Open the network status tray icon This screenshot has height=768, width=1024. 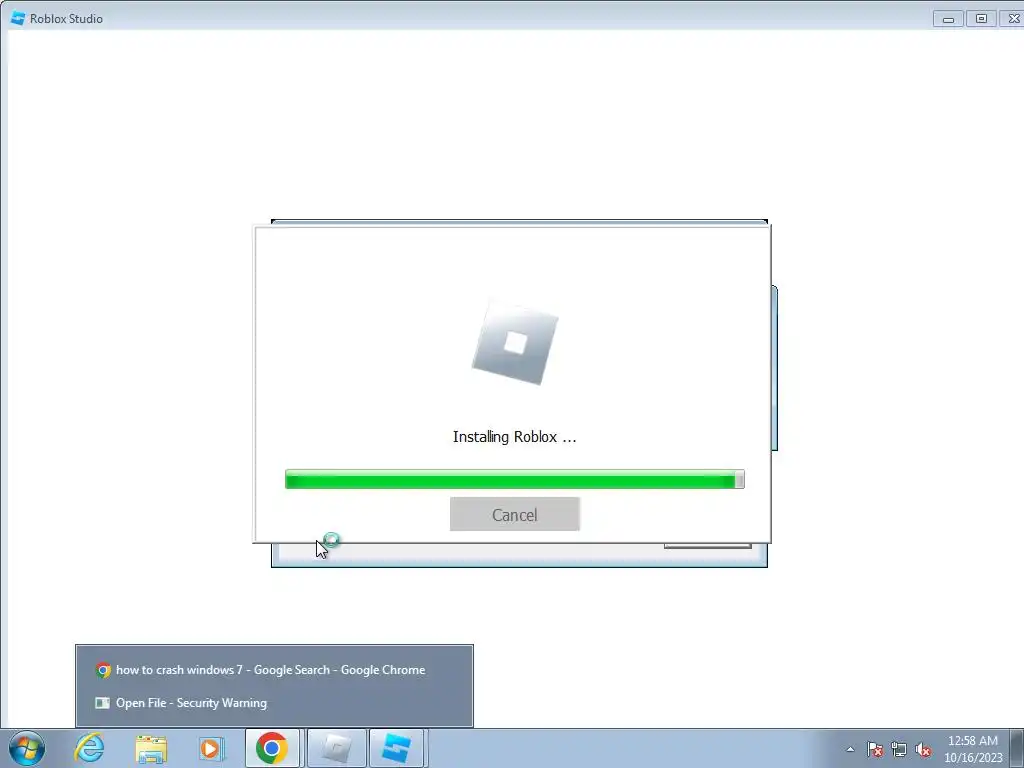pyautogui.click(x=899, y=750)
